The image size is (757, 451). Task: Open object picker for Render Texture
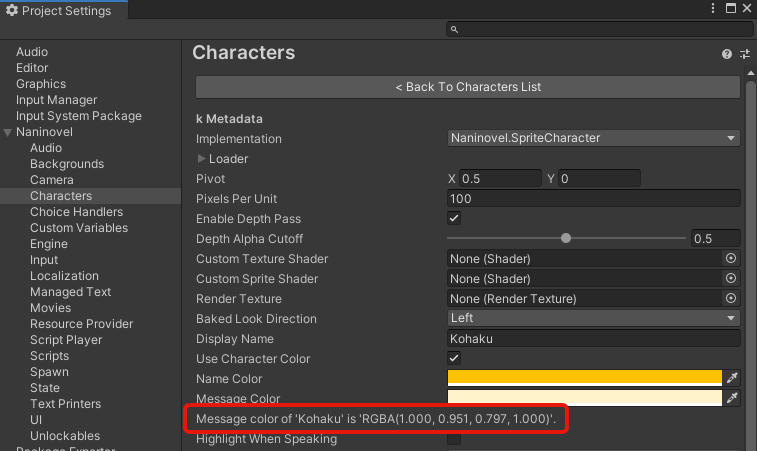(x=731, y=299)
